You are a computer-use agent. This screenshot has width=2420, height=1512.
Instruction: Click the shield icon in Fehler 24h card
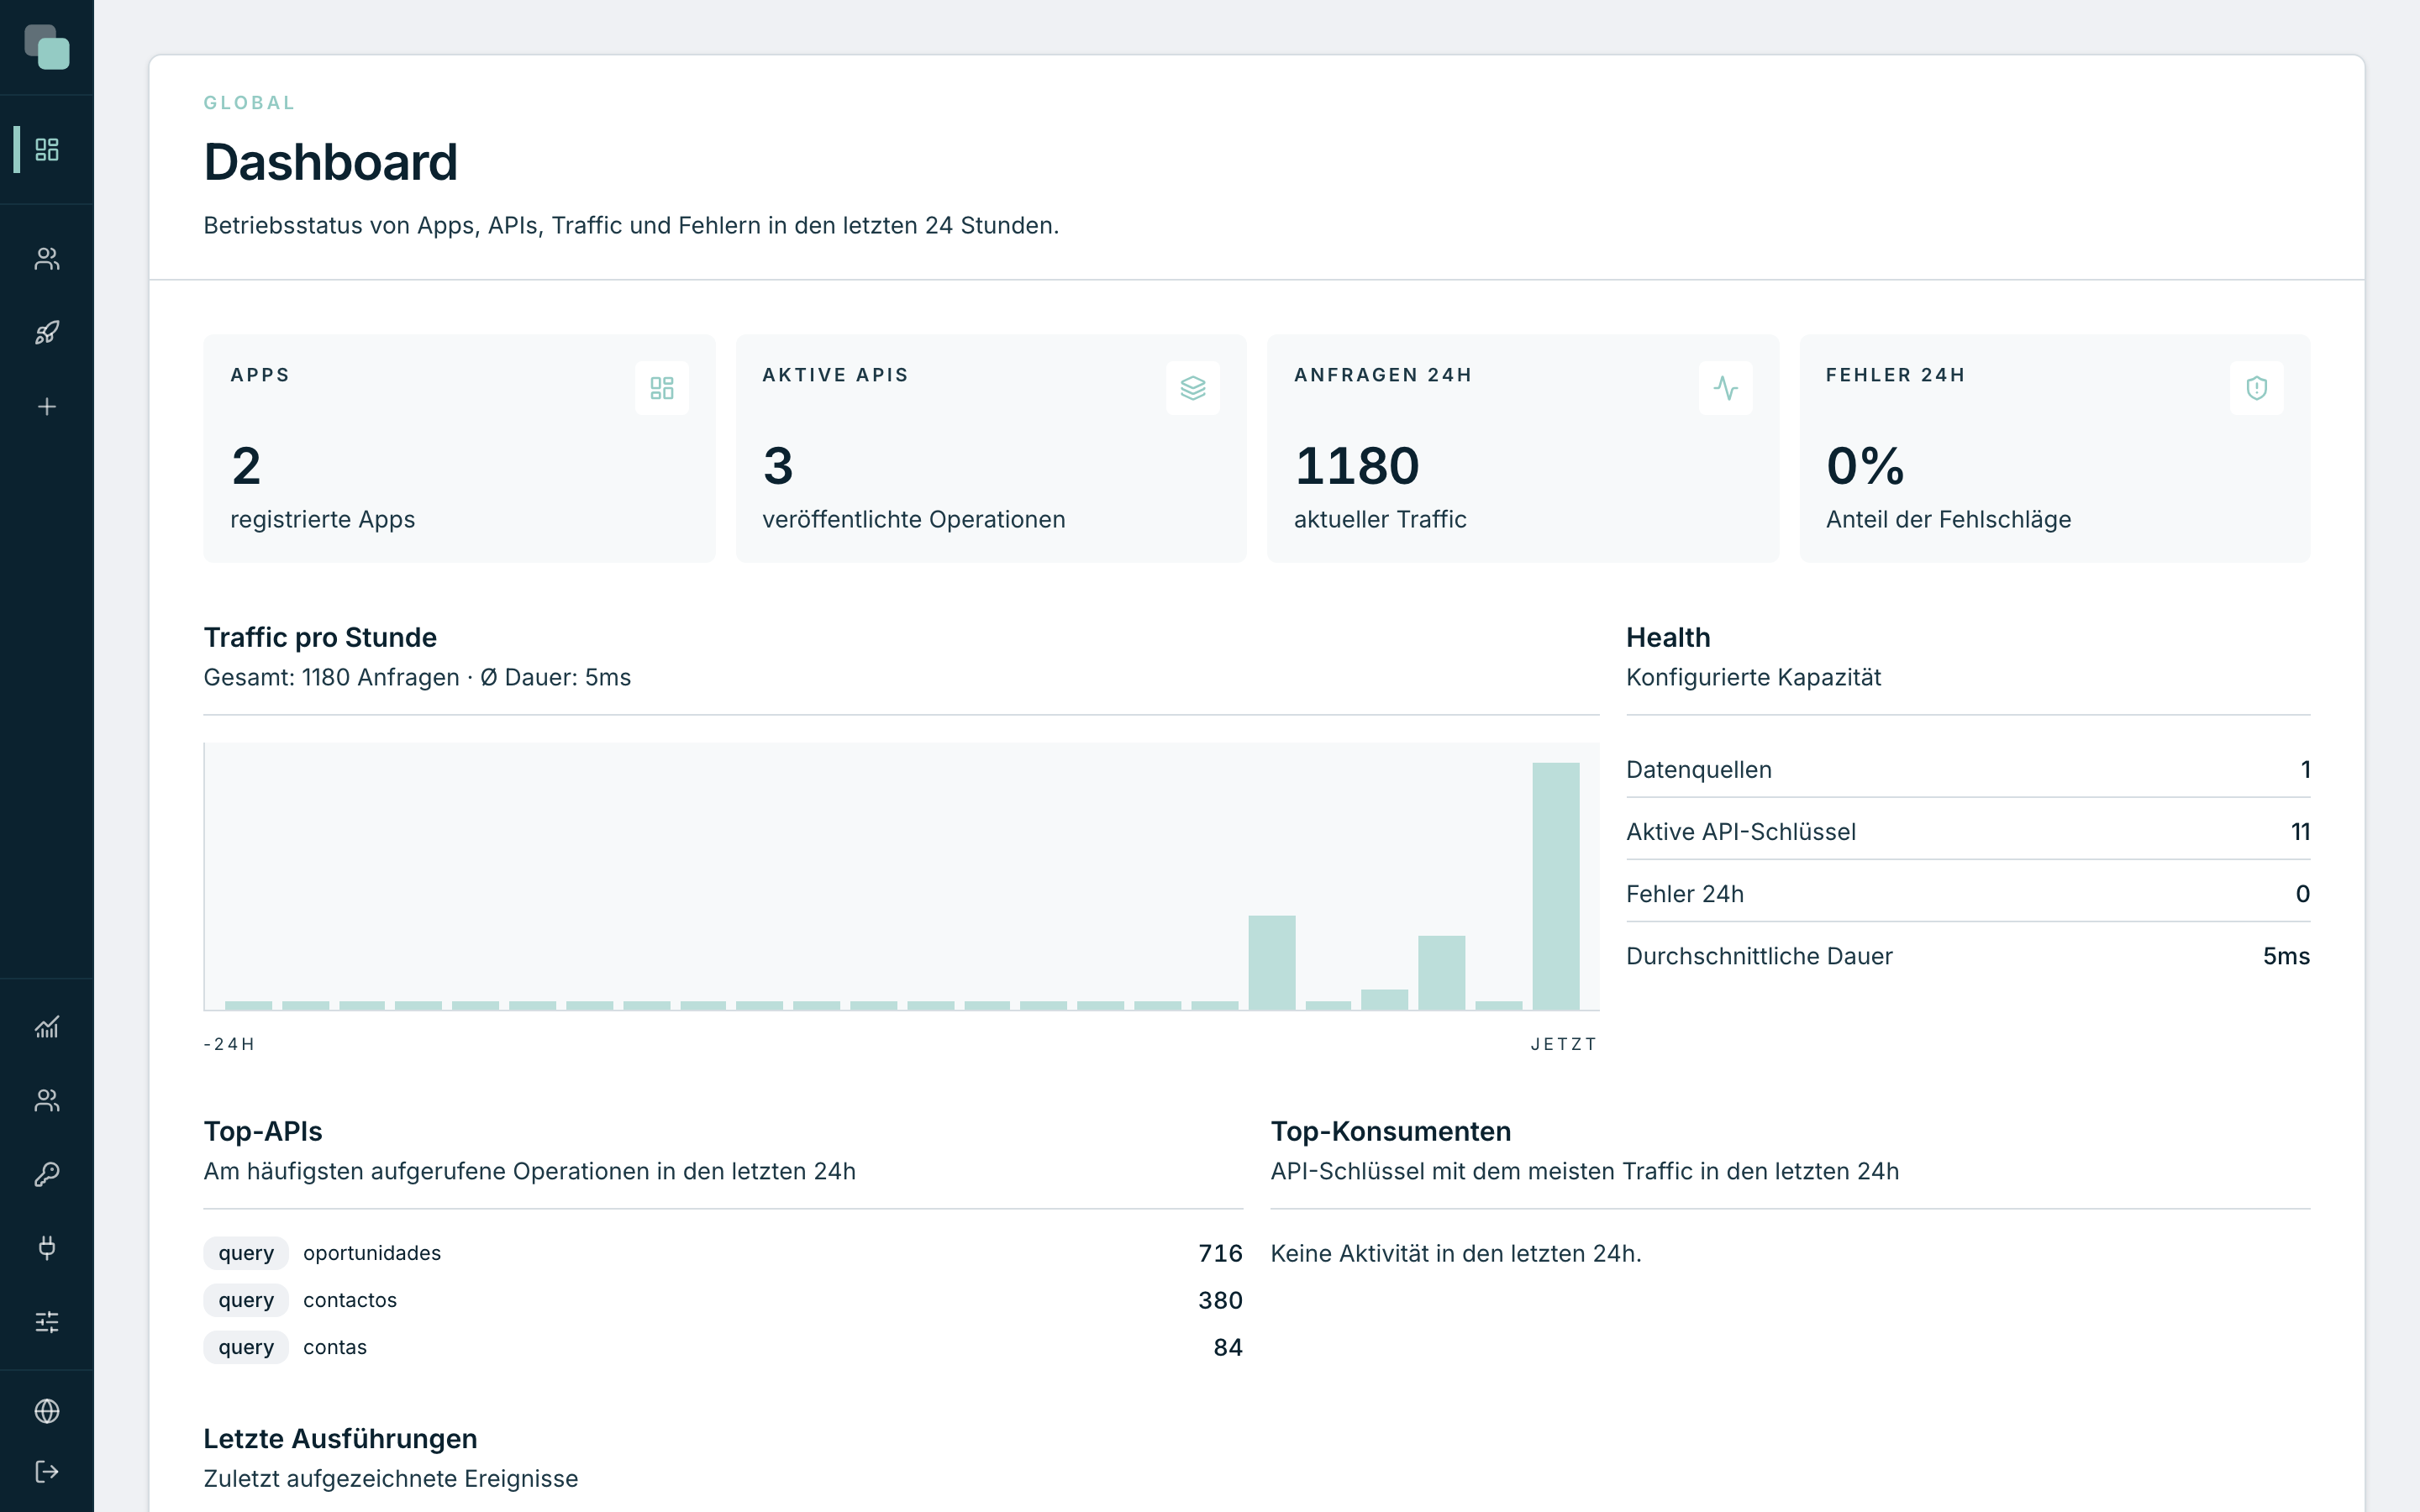tap(2257, 388)
